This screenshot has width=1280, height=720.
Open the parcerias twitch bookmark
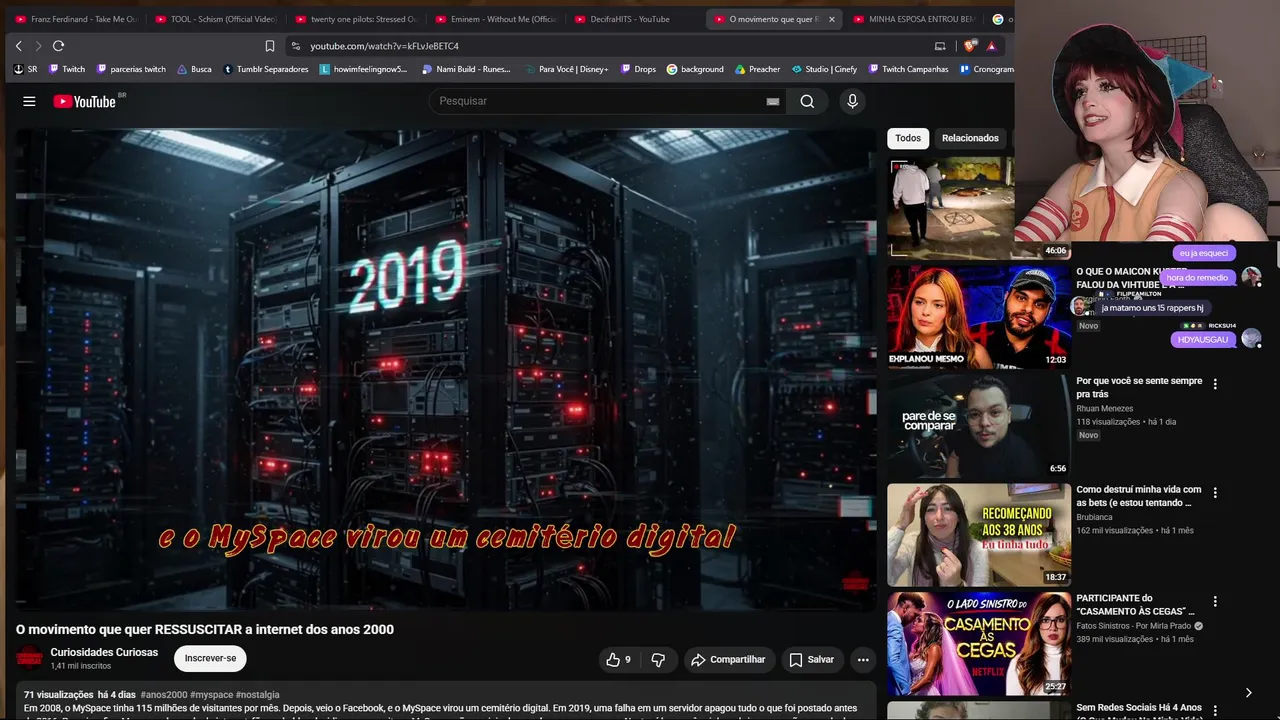coord(131,69)
